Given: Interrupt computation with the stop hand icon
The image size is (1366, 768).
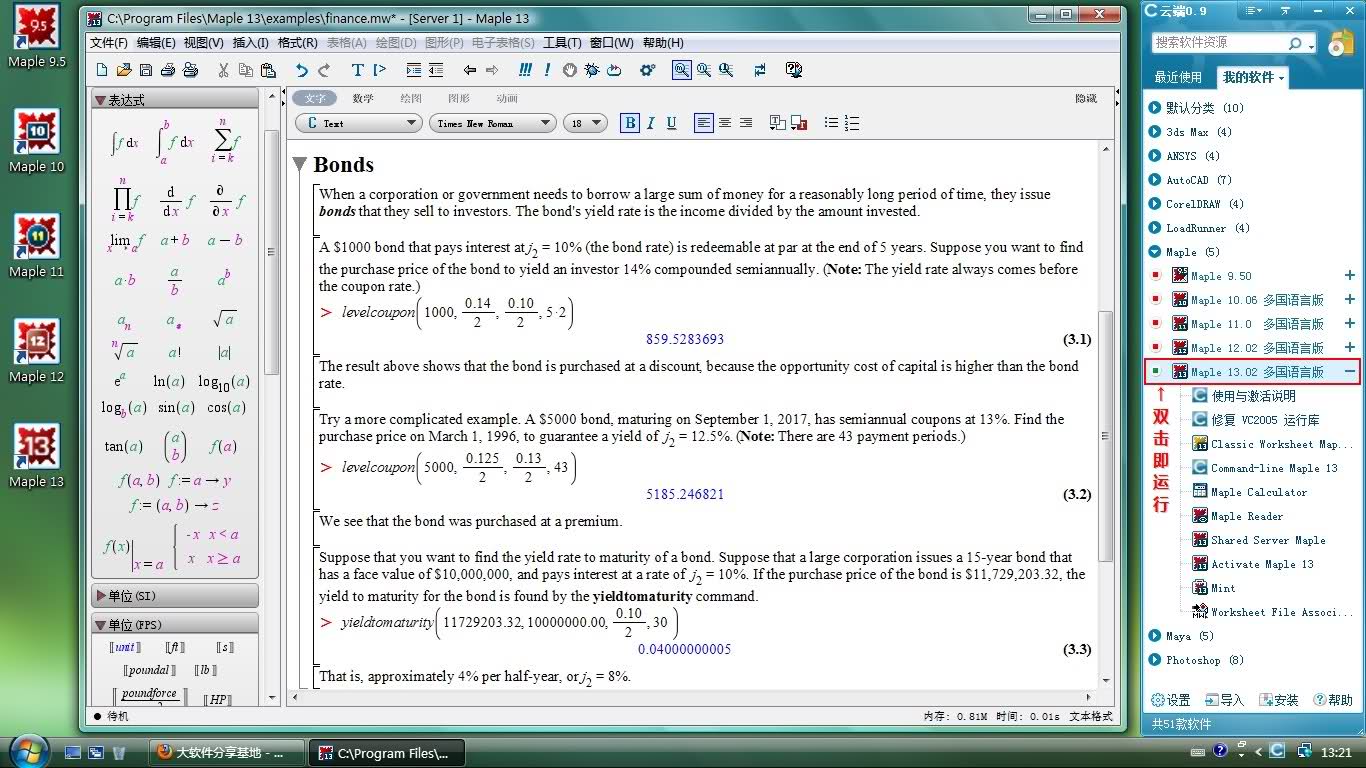Looking at the screenshot, I should pos(570,70).
